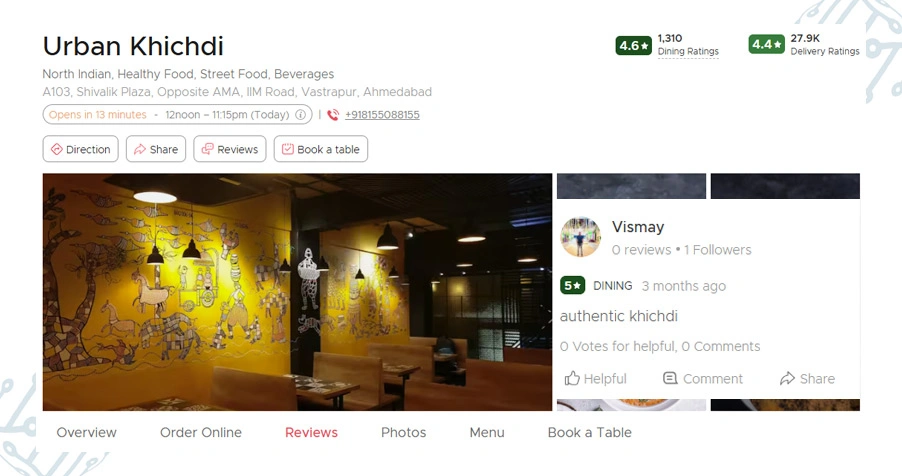
Task: Click the share arrow icon beside Share button
Action: click(x=140, y=149)
